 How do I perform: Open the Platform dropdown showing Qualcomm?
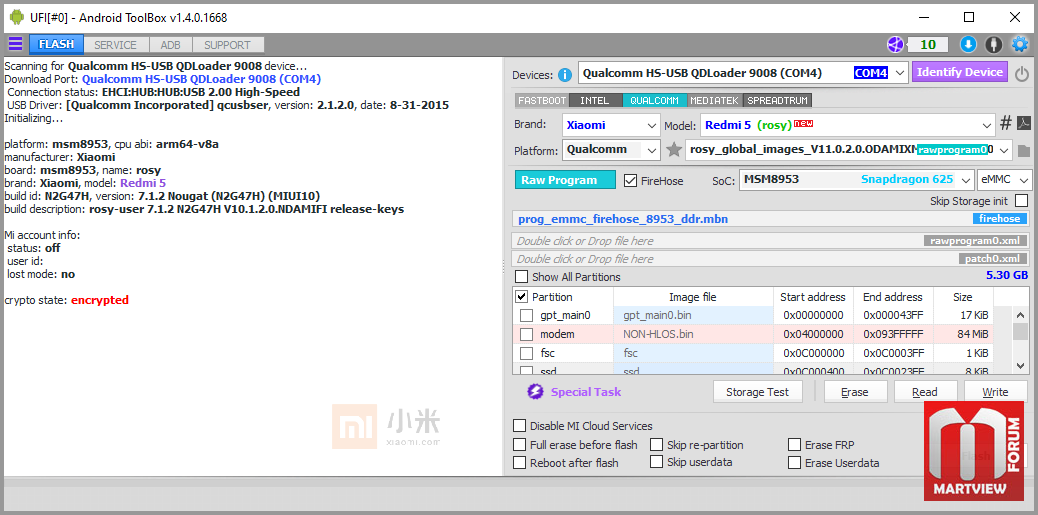coord(611,150)
